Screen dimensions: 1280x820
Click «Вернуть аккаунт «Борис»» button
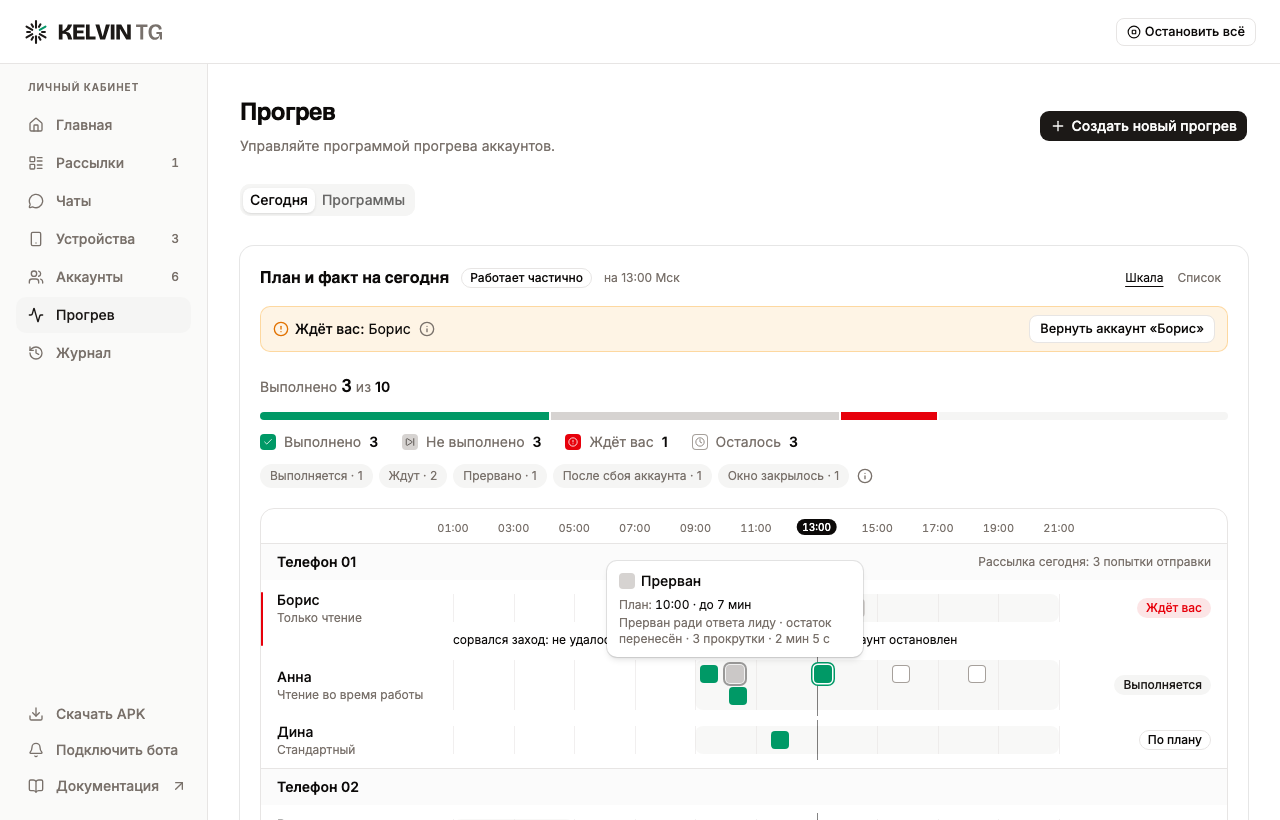(1122, 329)
